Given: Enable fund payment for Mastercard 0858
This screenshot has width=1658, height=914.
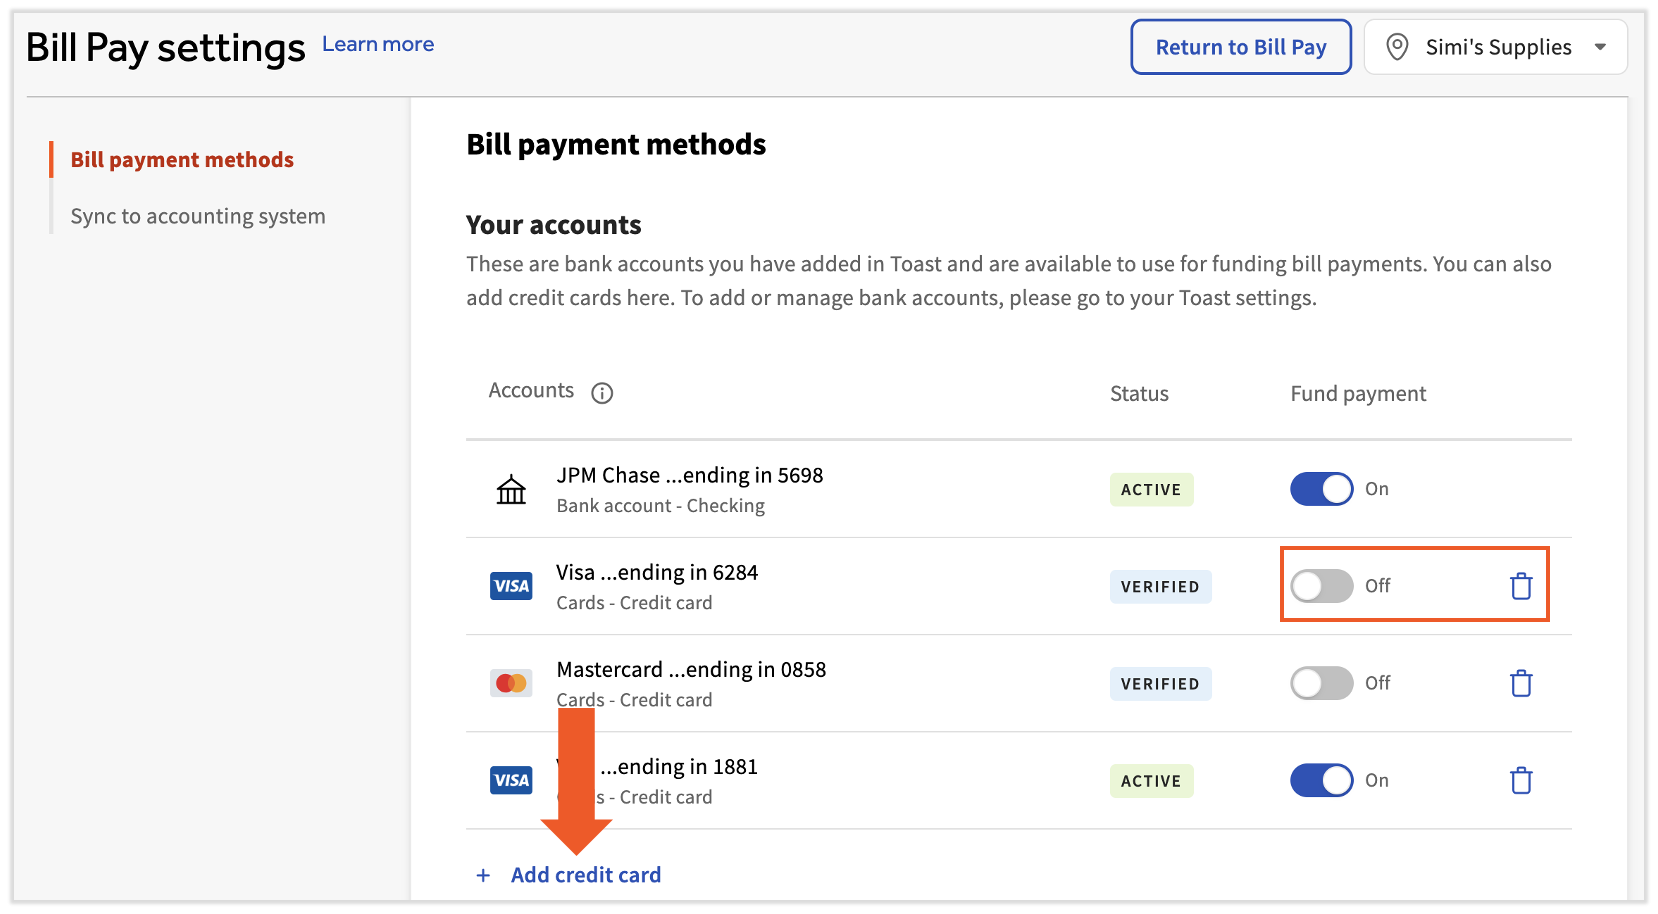Looking at the screenshot, I should 1321,683.
